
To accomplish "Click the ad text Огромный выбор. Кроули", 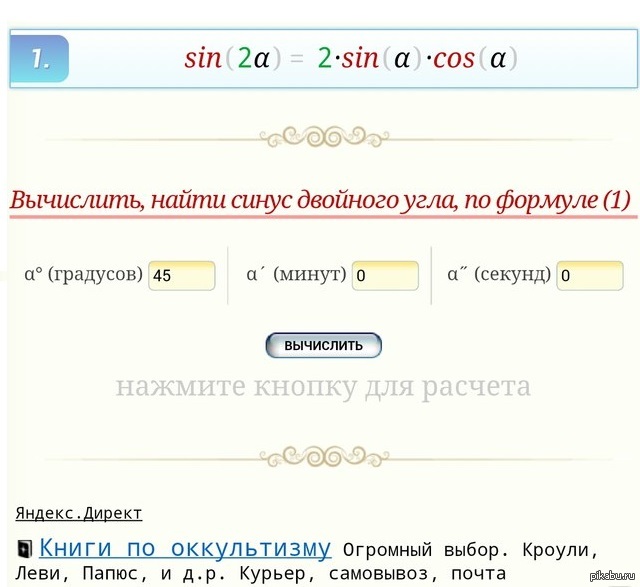I will (x=470, y=550).
